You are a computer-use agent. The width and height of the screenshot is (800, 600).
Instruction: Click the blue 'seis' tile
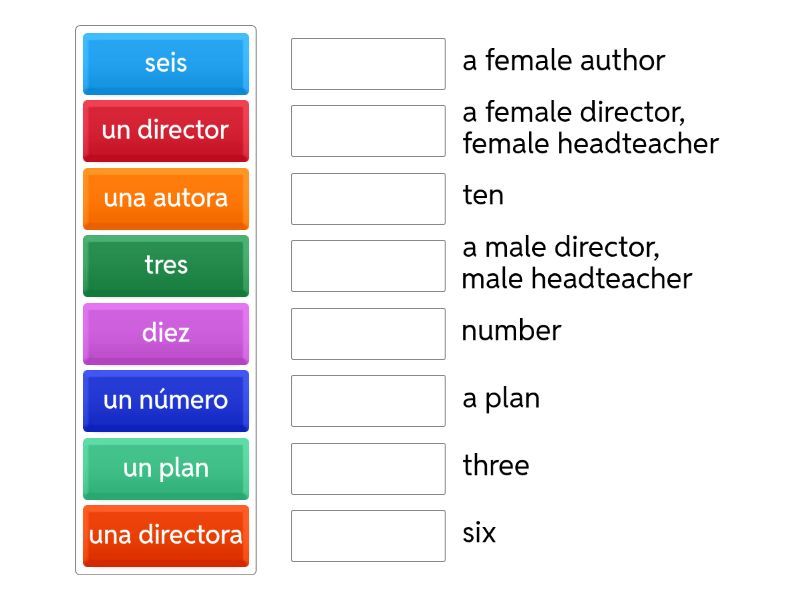pyautogui.click(x=165, y=63)
